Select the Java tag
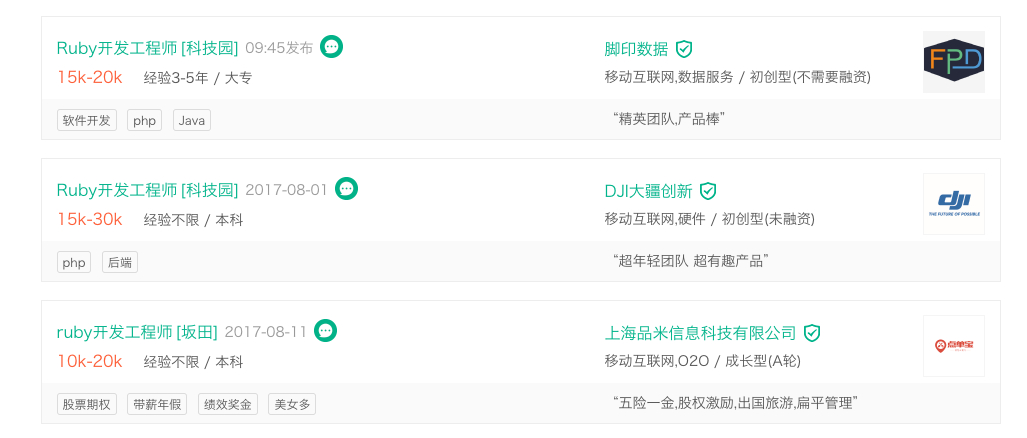 coord(192,120)
